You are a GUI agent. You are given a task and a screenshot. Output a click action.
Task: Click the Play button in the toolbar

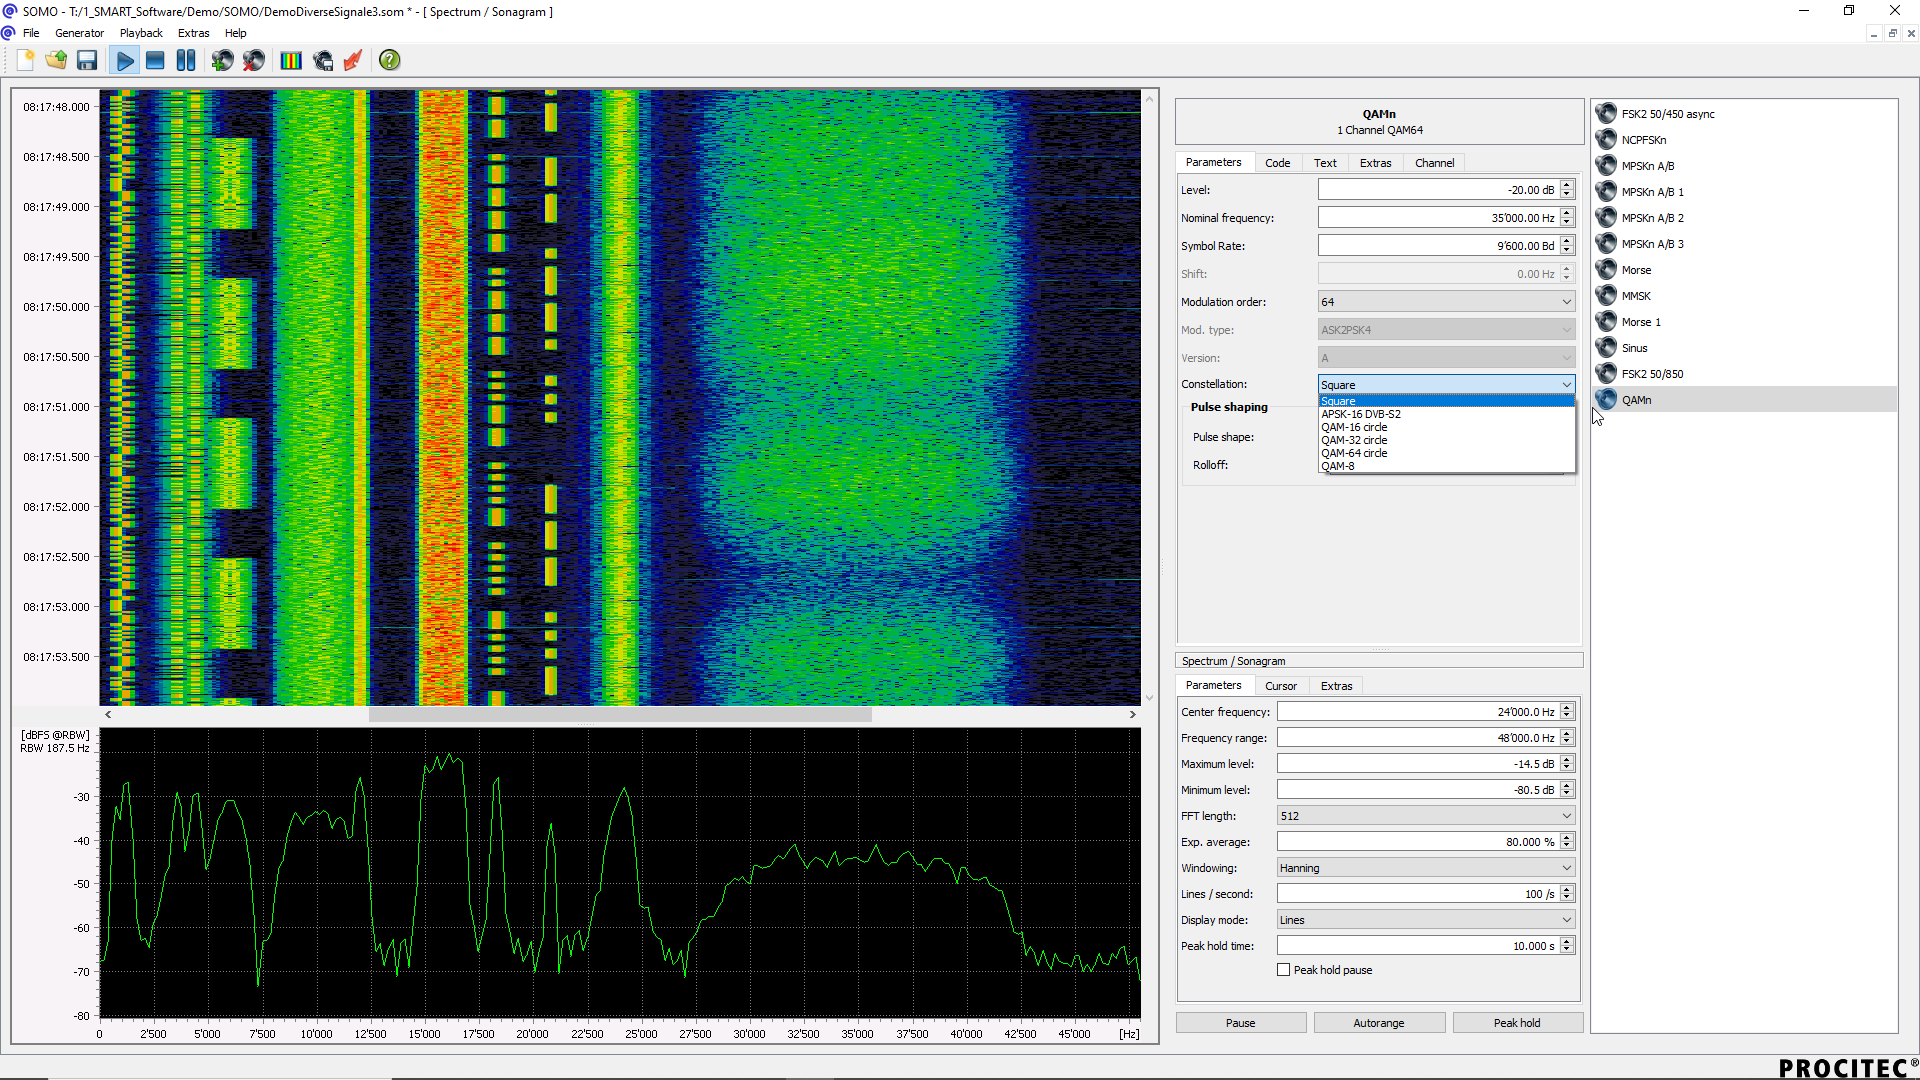pyautogui.click(x=124, y=61)
